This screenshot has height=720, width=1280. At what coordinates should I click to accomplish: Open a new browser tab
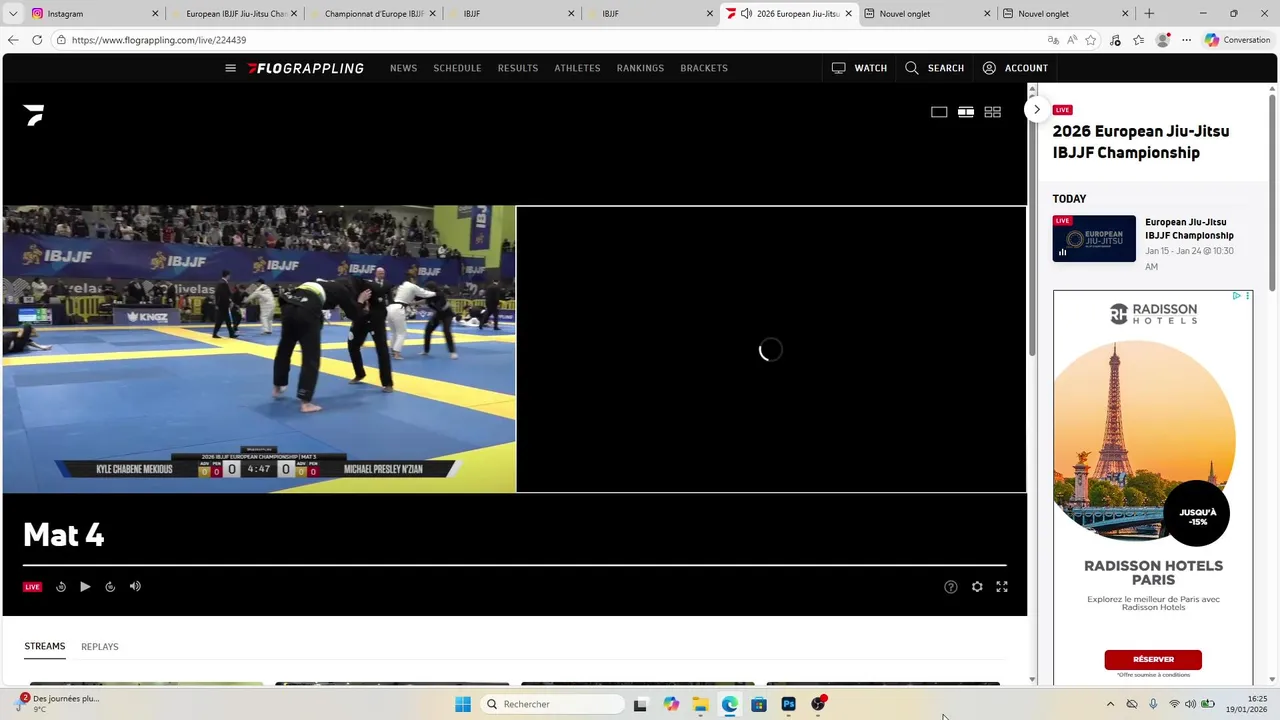pyautogui.click(x=1149, y=14)
